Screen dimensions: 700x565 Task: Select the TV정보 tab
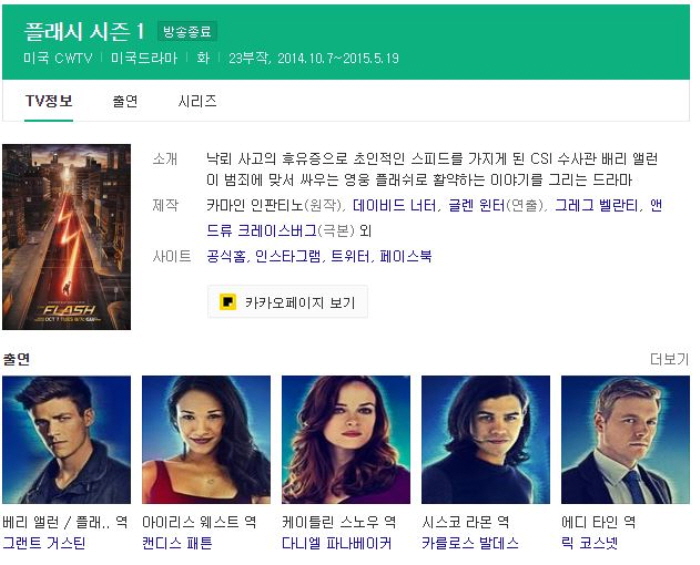[x=49, y=101]
